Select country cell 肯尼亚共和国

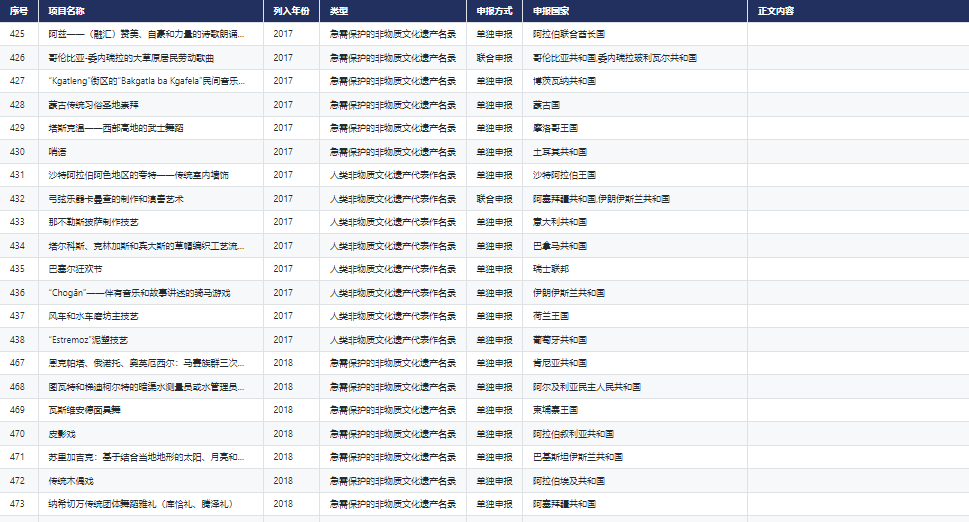pos(560,363)
